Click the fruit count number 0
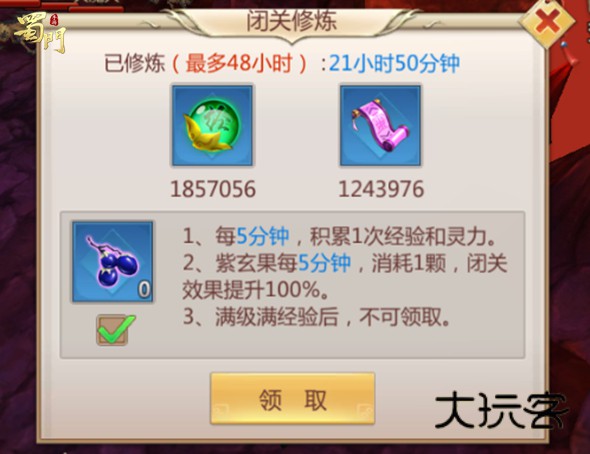 pos(144,289)
